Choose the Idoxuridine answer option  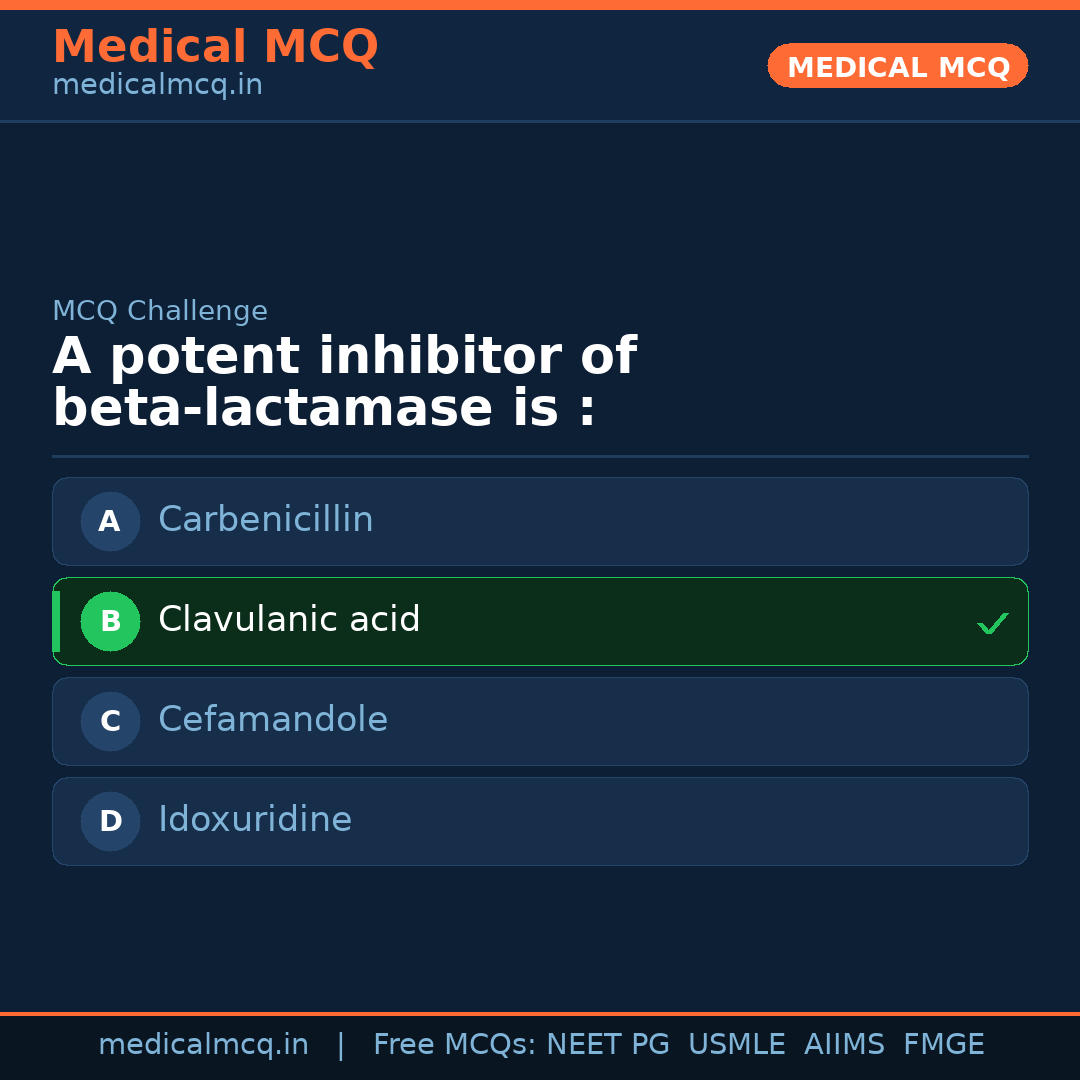point(255,820)
